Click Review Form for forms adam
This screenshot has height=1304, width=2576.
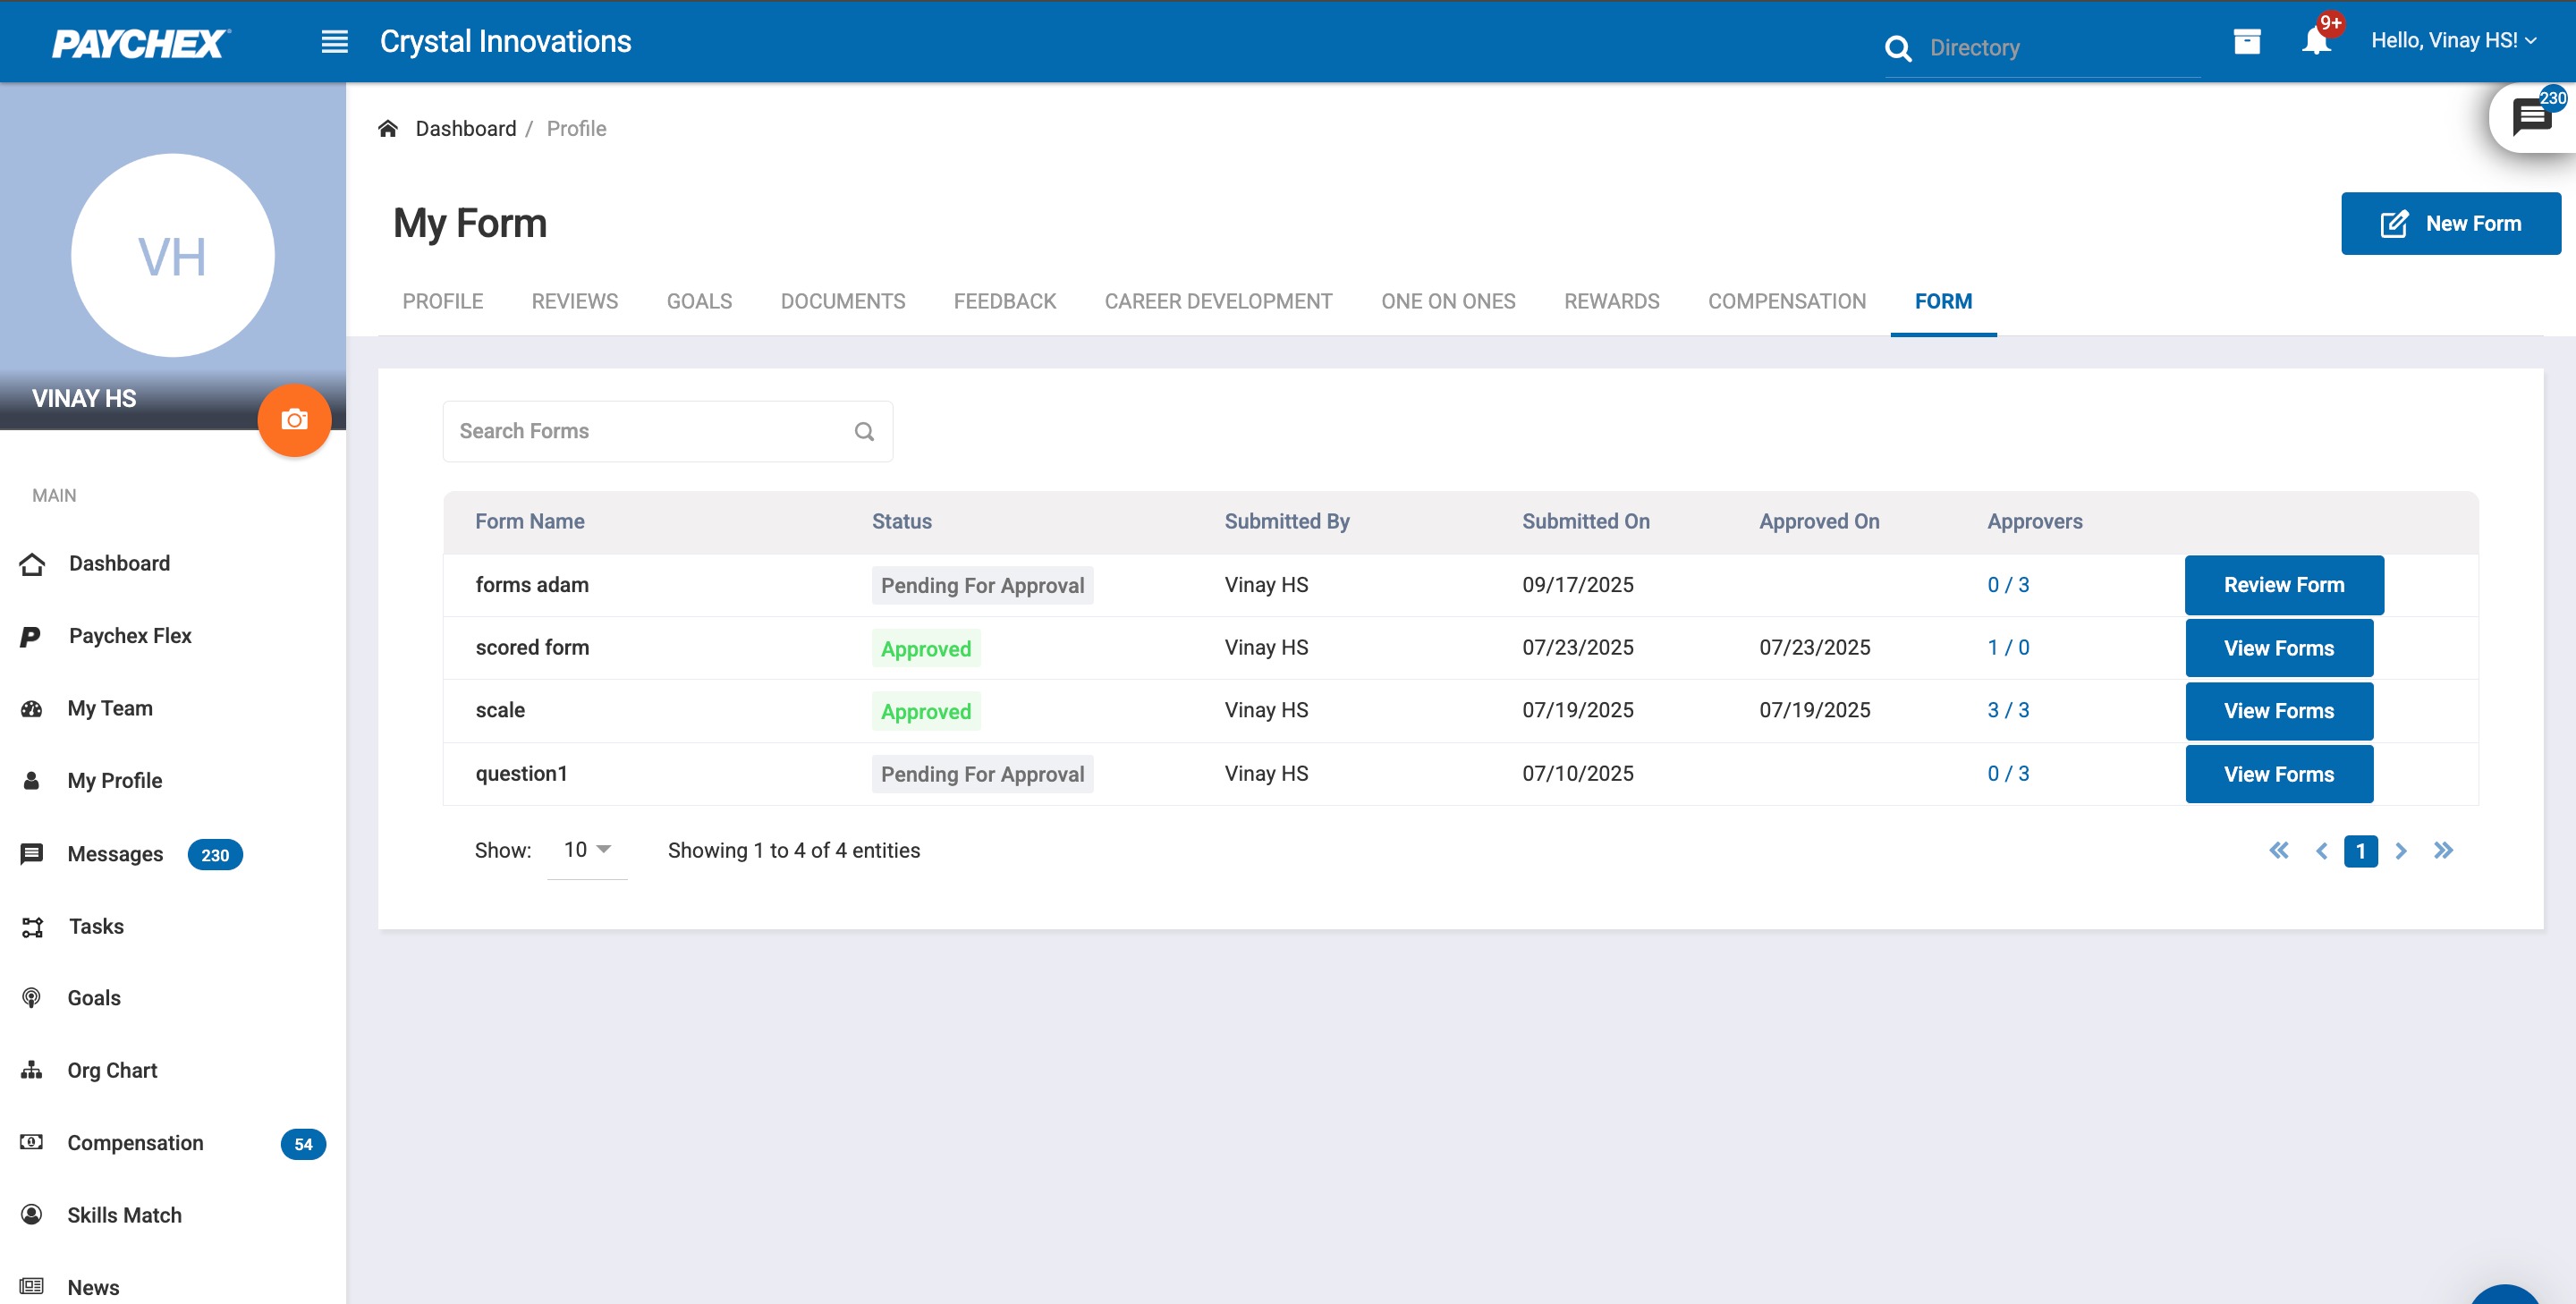pos(2283,585)
